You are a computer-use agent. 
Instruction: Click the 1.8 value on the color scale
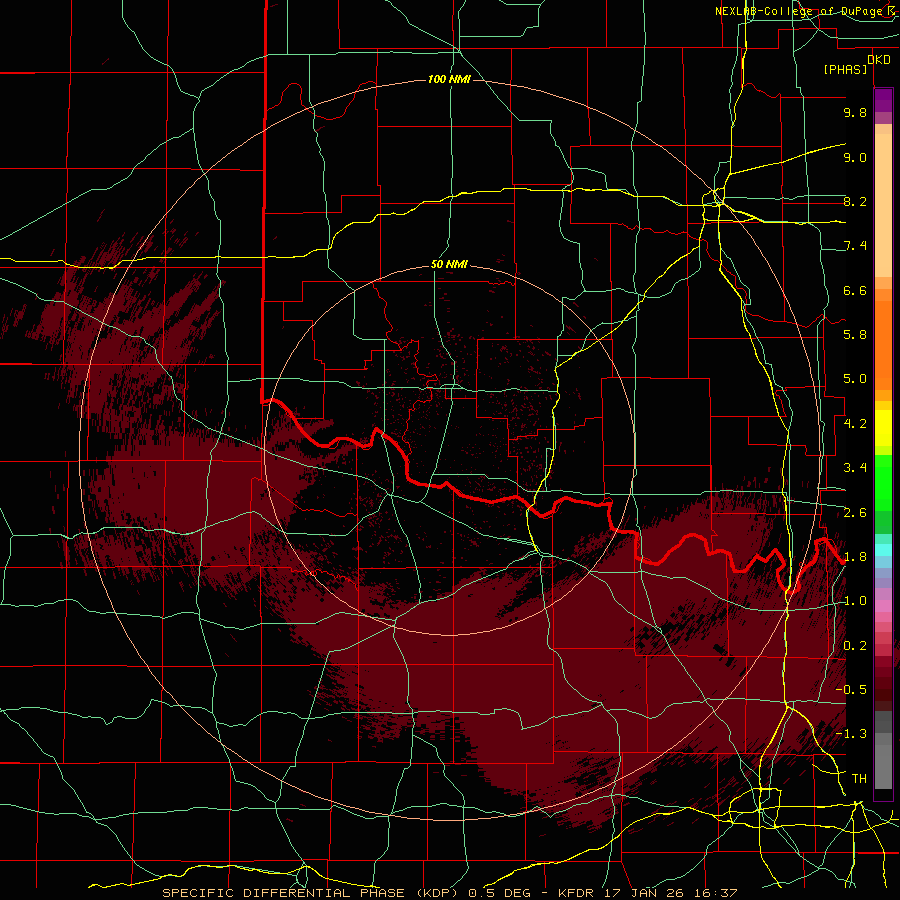pos(855,557)
